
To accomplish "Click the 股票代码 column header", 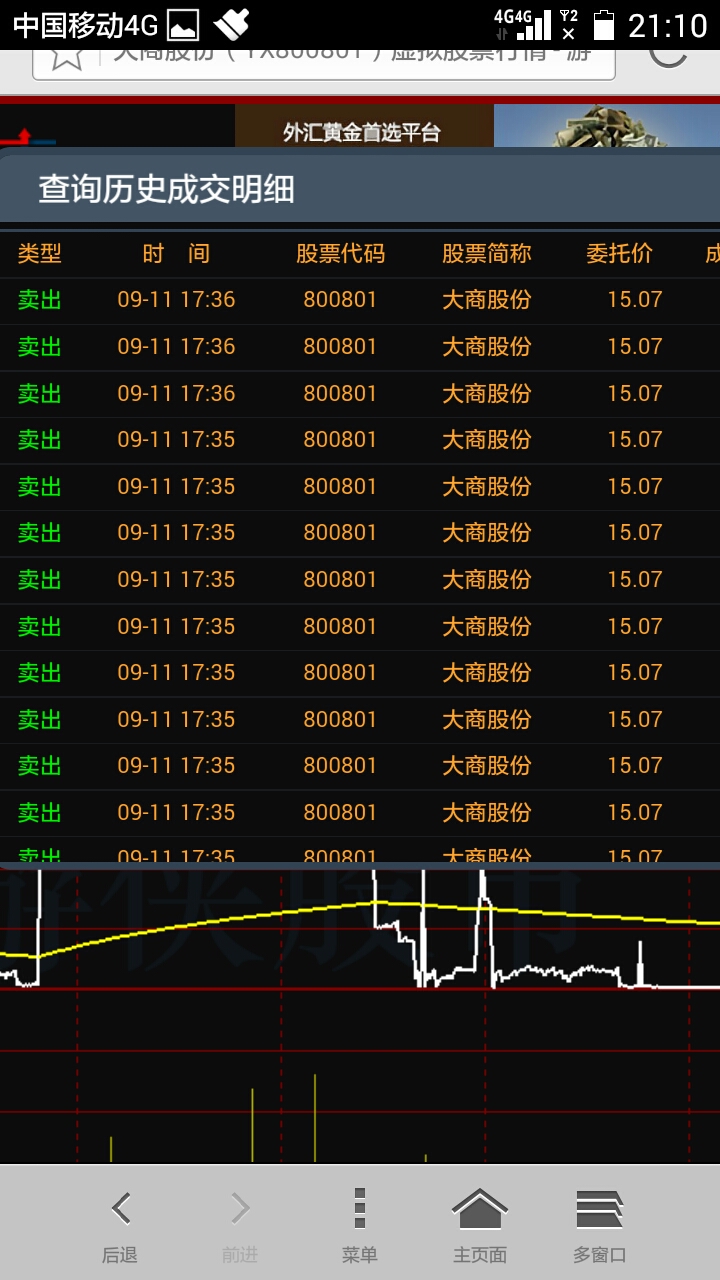I will coord(340,254).
